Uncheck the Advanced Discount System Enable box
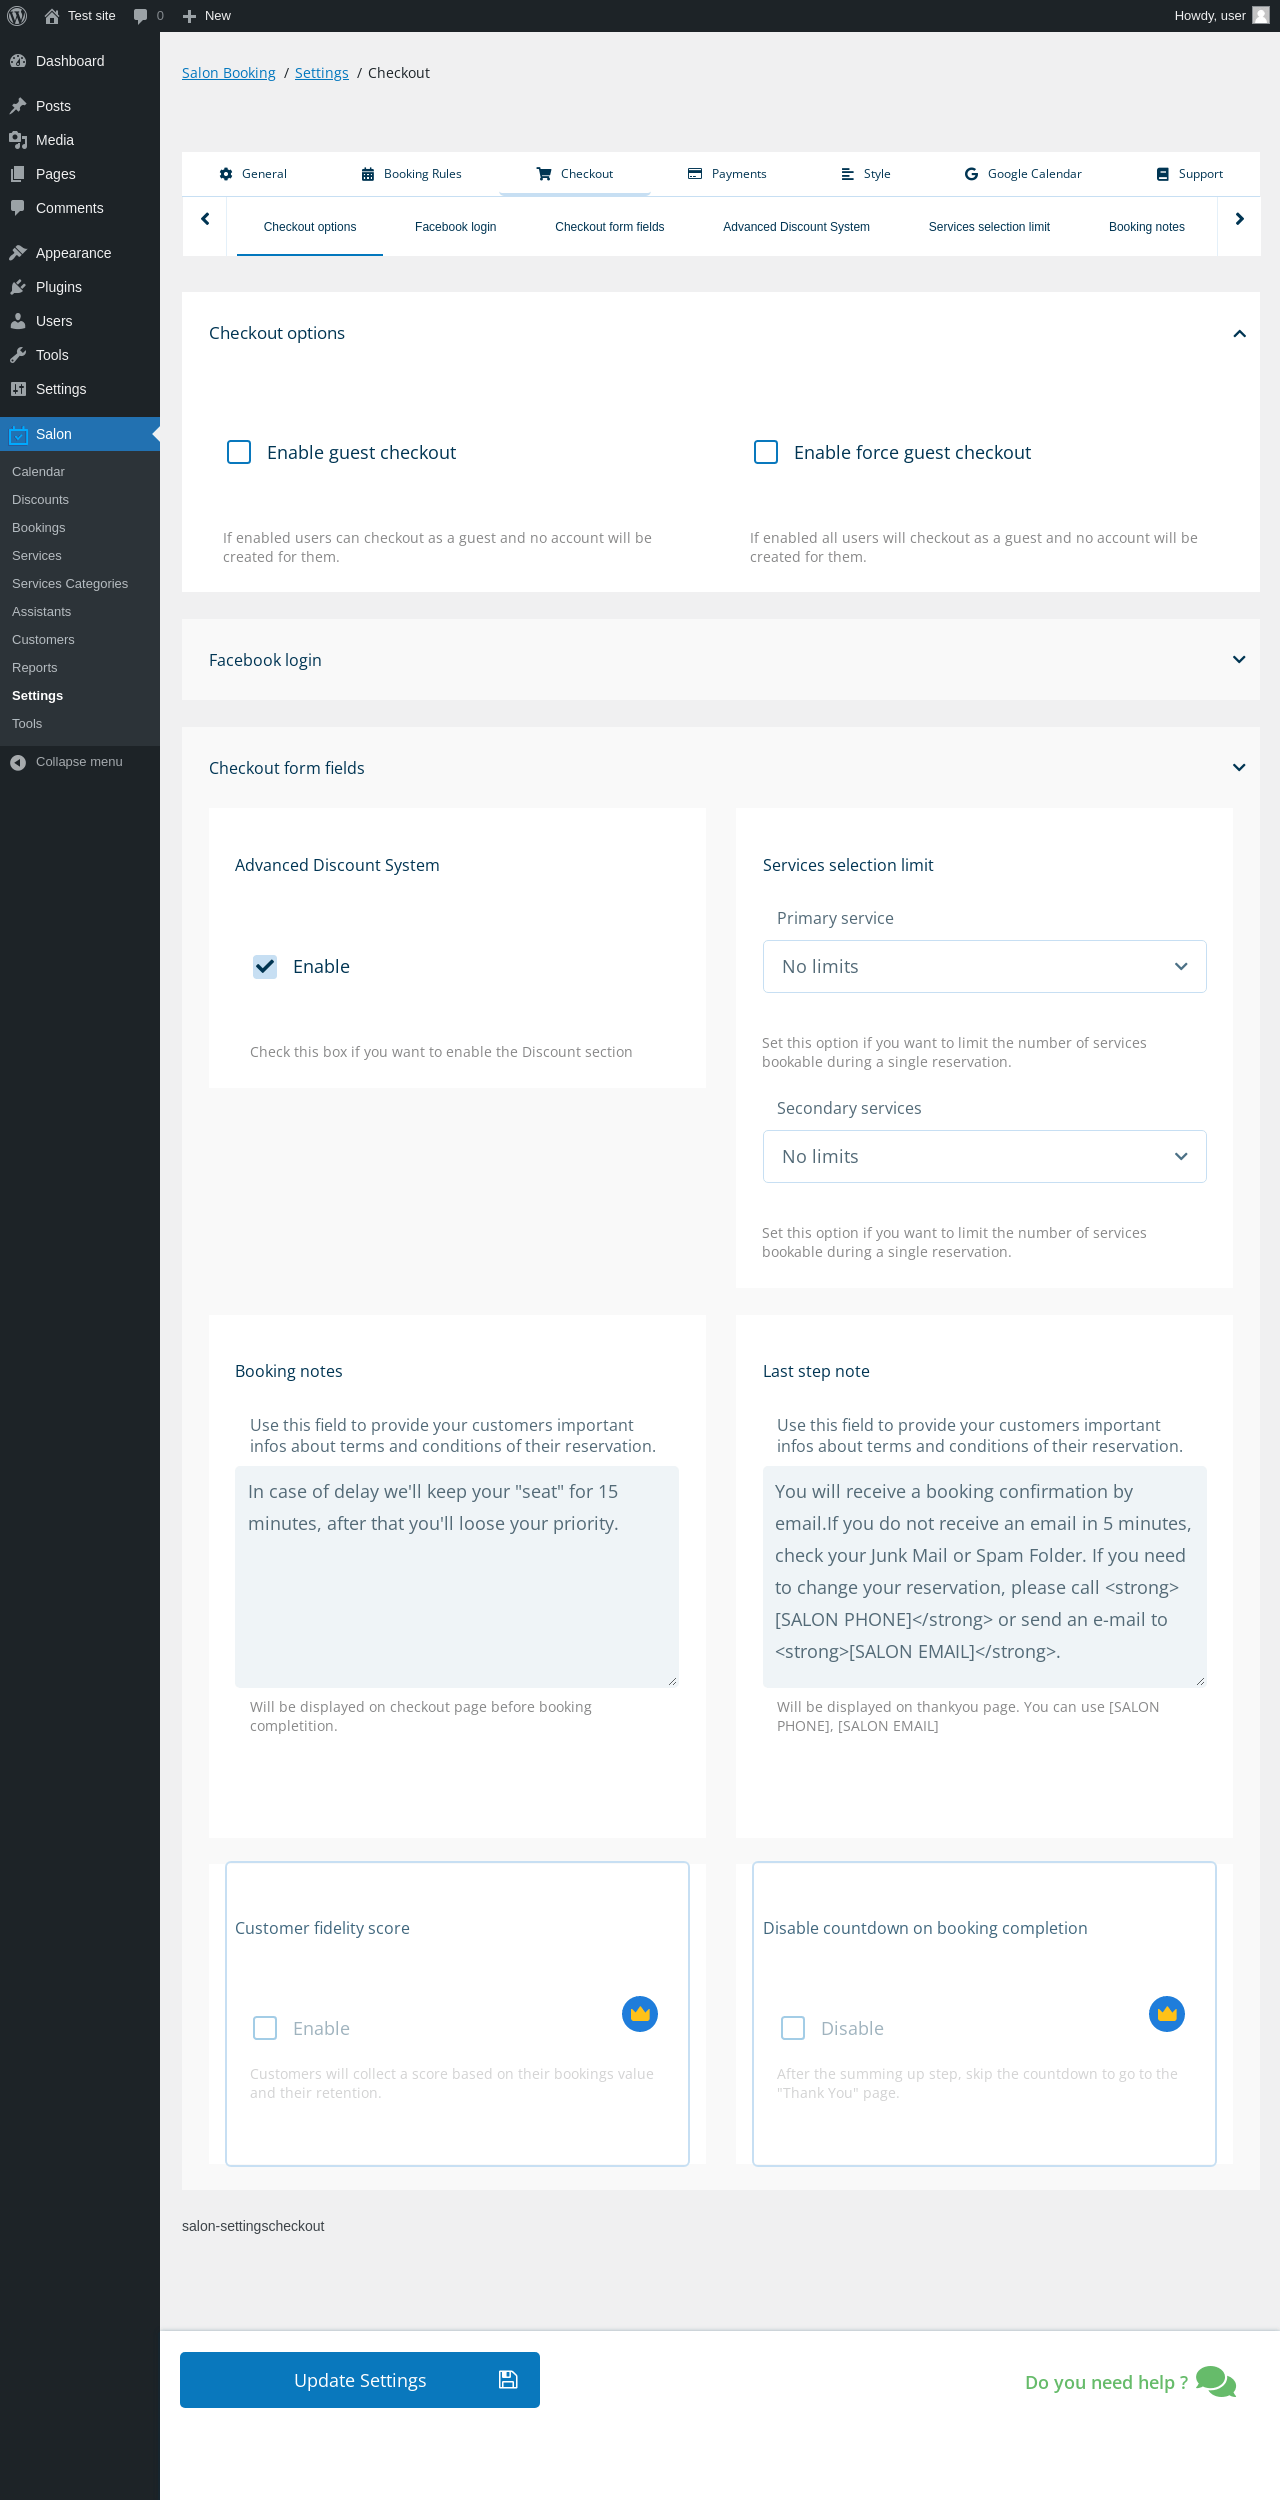 265,966
